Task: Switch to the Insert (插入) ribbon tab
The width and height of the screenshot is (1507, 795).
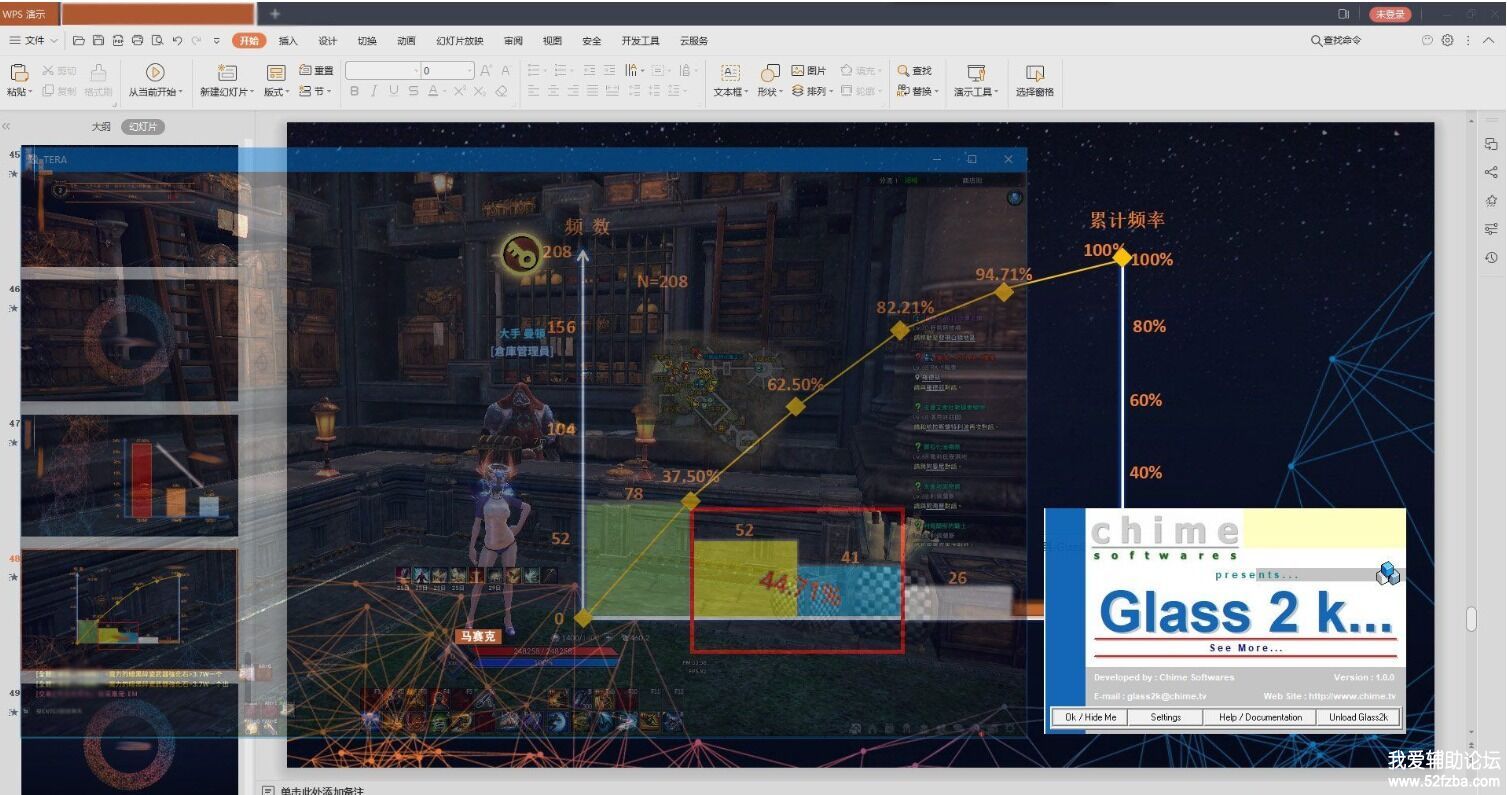Action: click(288, 41)
